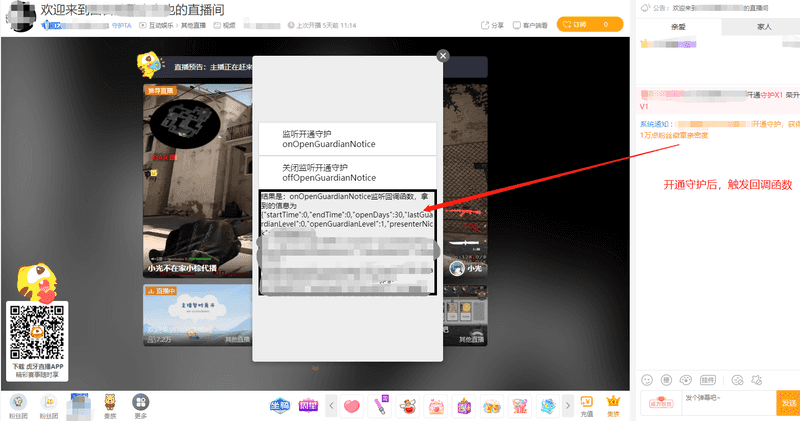This screenshot has width=800, height=421.
Task: Send the blue crystal gift
Action: click(x=548, y=406)
